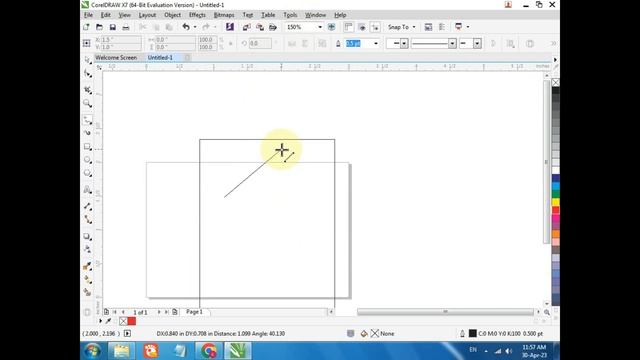Select the Pick tool
The width and height of the screenshot is (640, 360).
pos(87,60)
